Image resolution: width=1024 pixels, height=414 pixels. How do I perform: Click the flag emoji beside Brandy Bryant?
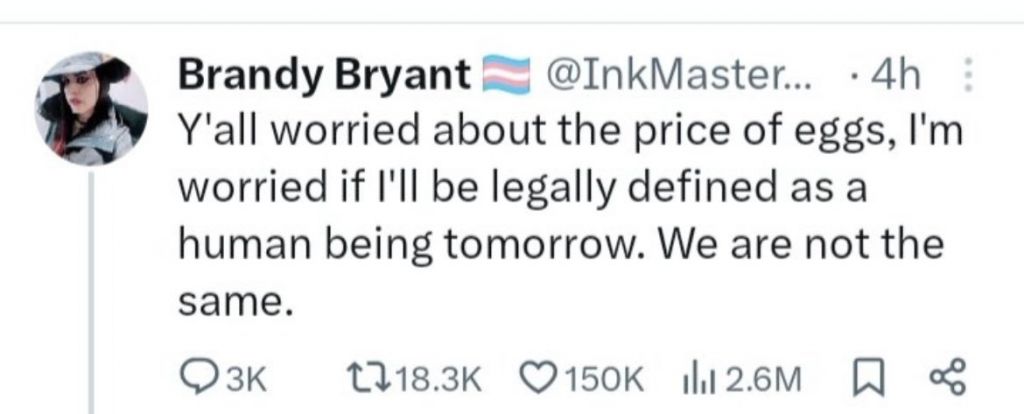point(505,75)
